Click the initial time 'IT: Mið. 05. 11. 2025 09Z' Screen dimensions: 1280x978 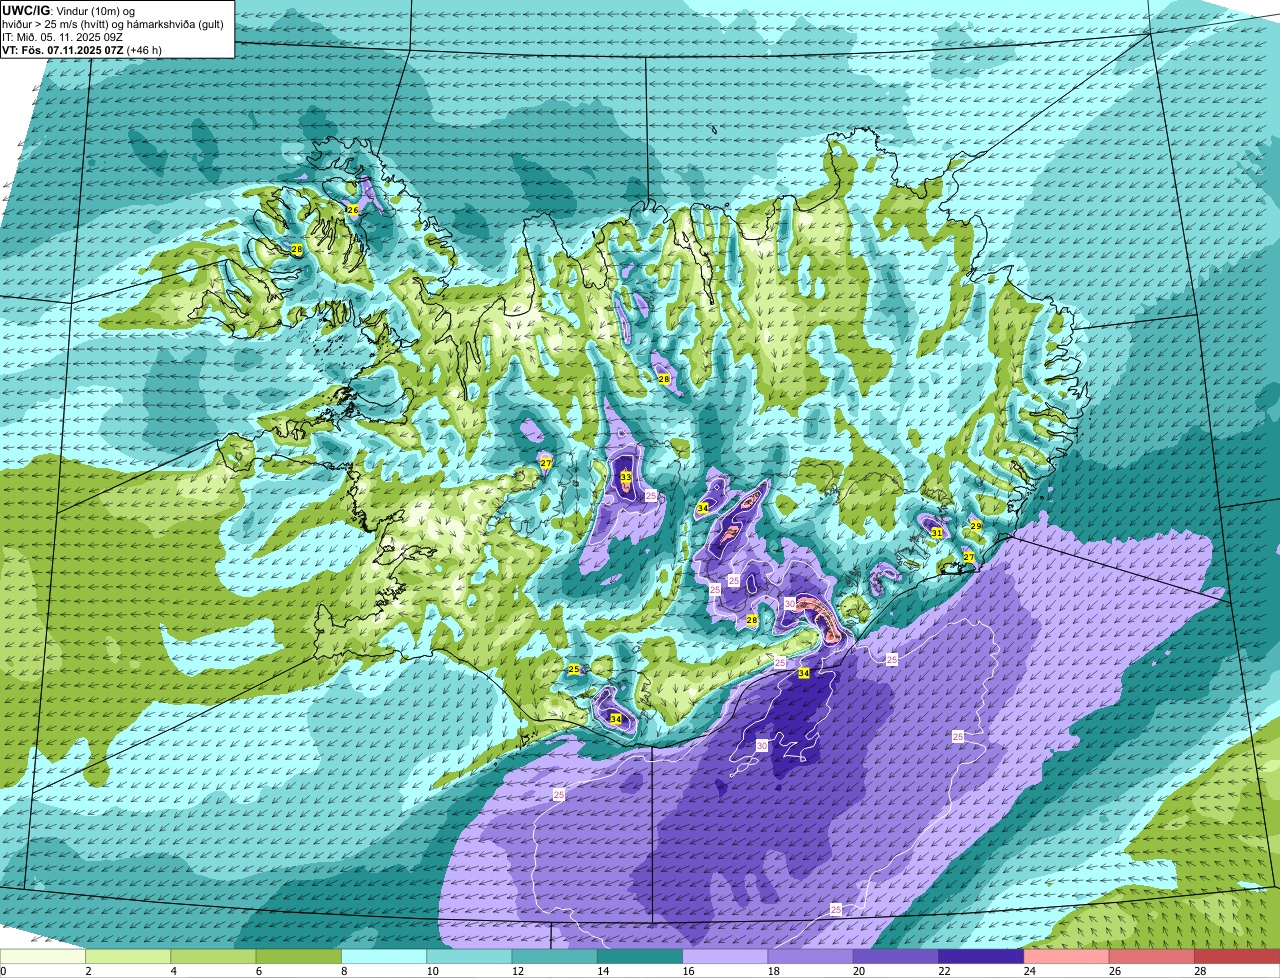coord(62,37)
